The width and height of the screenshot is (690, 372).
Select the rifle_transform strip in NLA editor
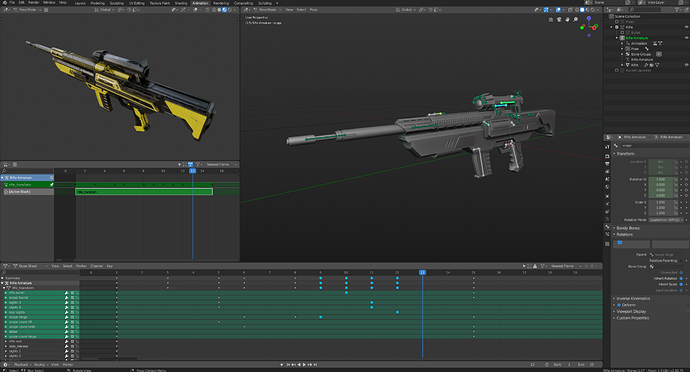pyautogui.click(x=144, y=192)
